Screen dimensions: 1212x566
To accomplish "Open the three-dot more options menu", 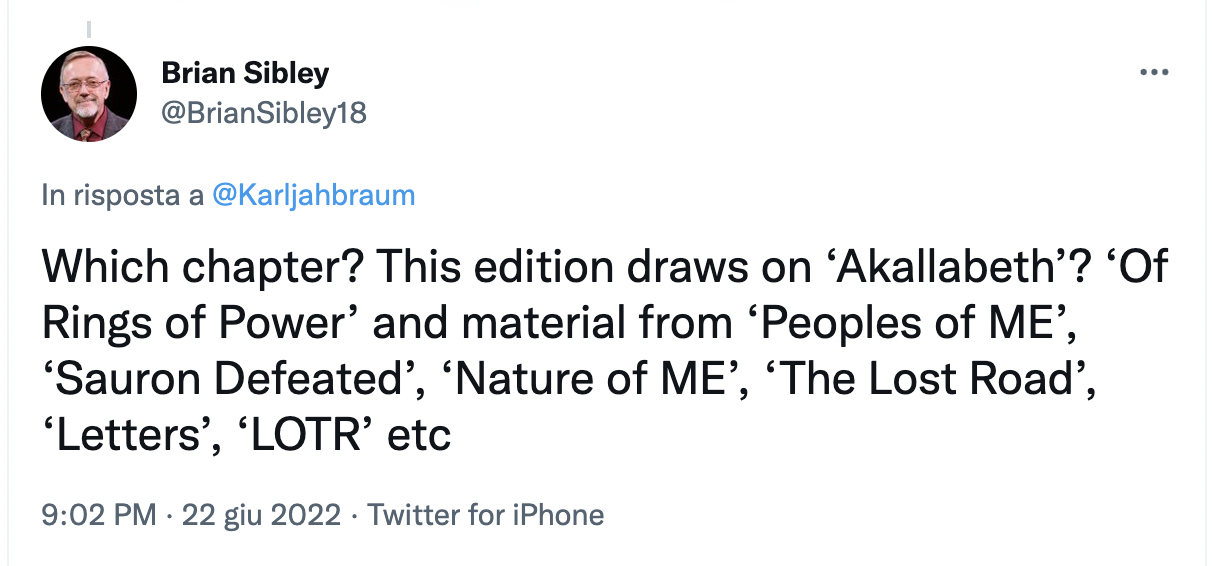I will [1154, 74].
